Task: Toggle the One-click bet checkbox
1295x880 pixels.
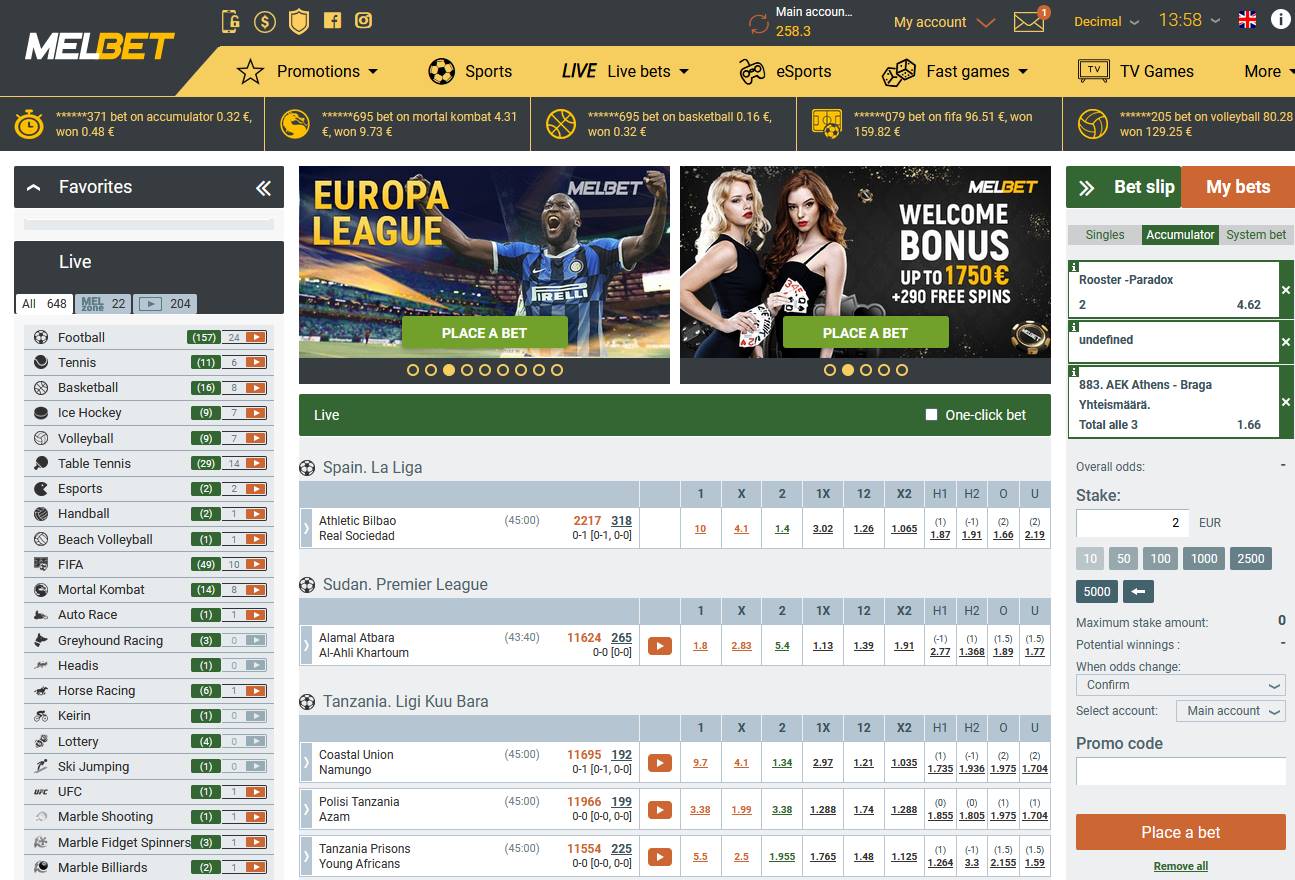Action: coord(932,415)
